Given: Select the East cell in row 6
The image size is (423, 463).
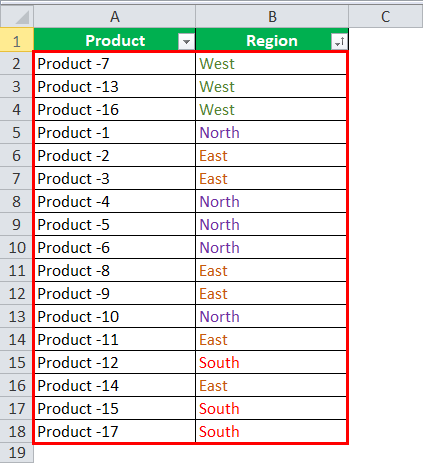Looking at the screenshot, I should pyautogui.click(x=271, y=156).
